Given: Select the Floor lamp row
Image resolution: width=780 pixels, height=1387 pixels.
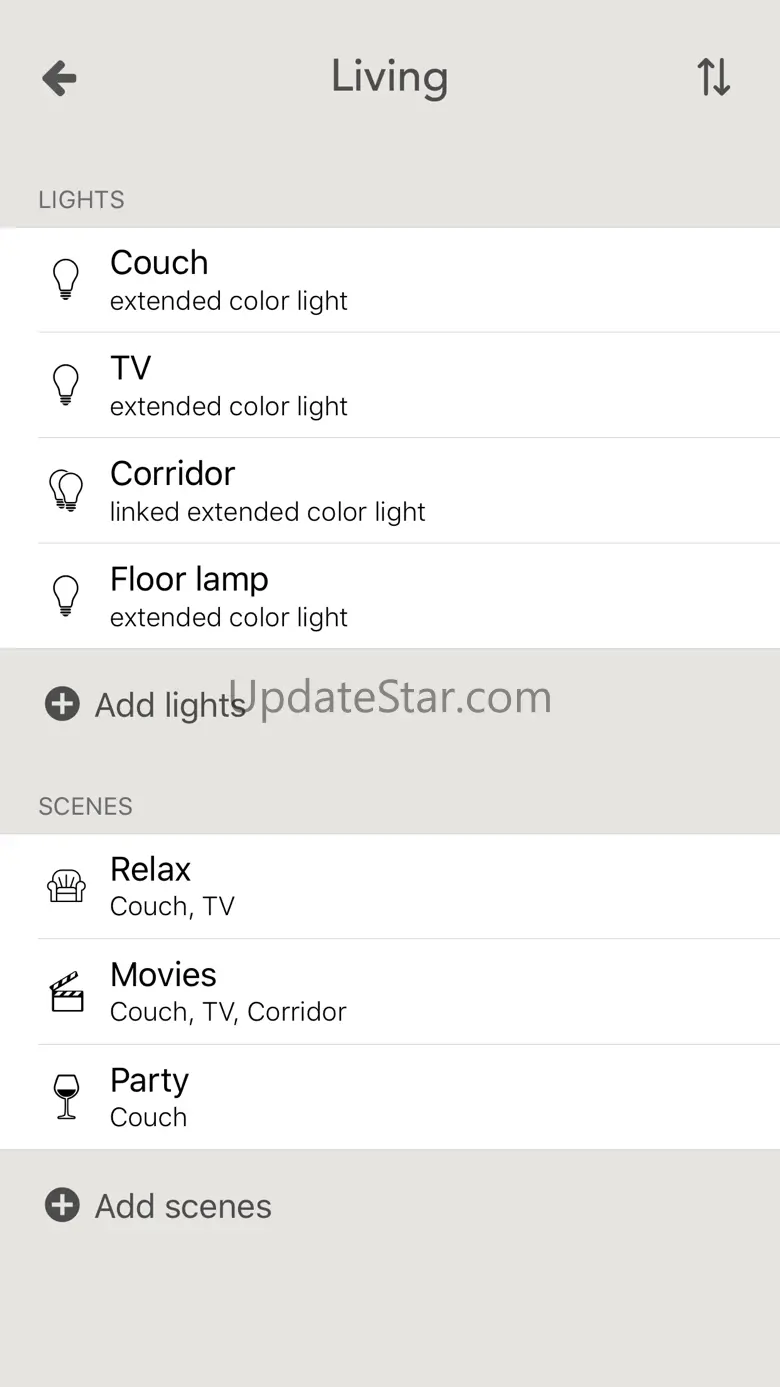Looking at the screenshot, I should (x=400, y=597).
